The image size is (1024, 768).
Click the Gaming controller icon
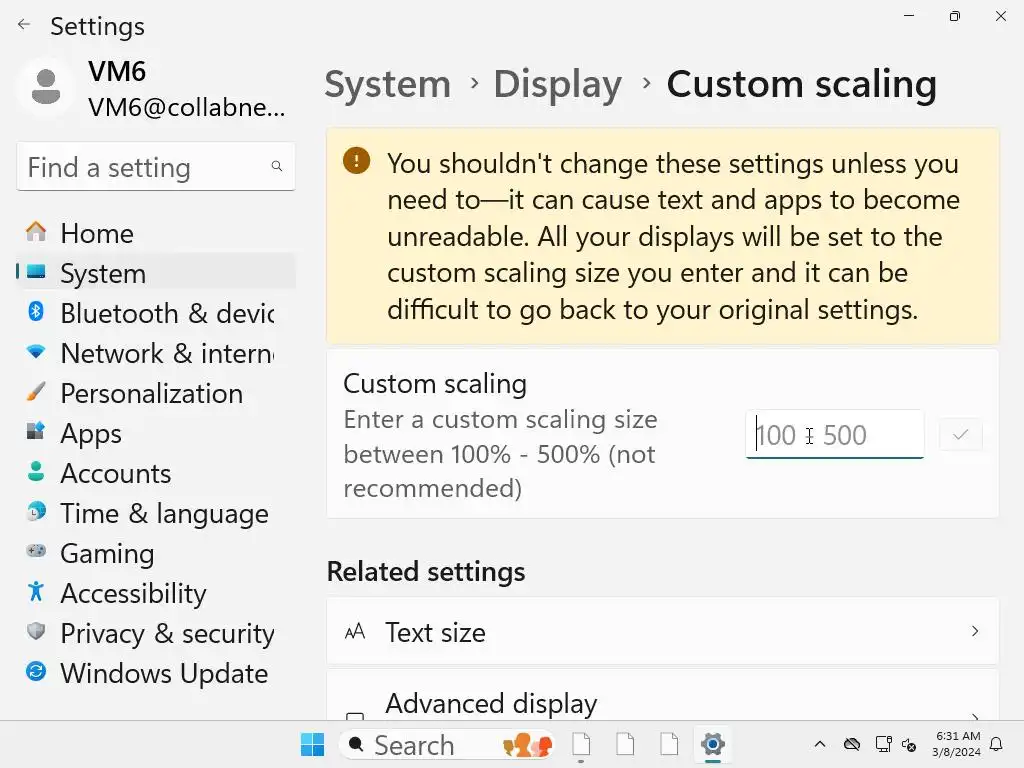point(36,552)
